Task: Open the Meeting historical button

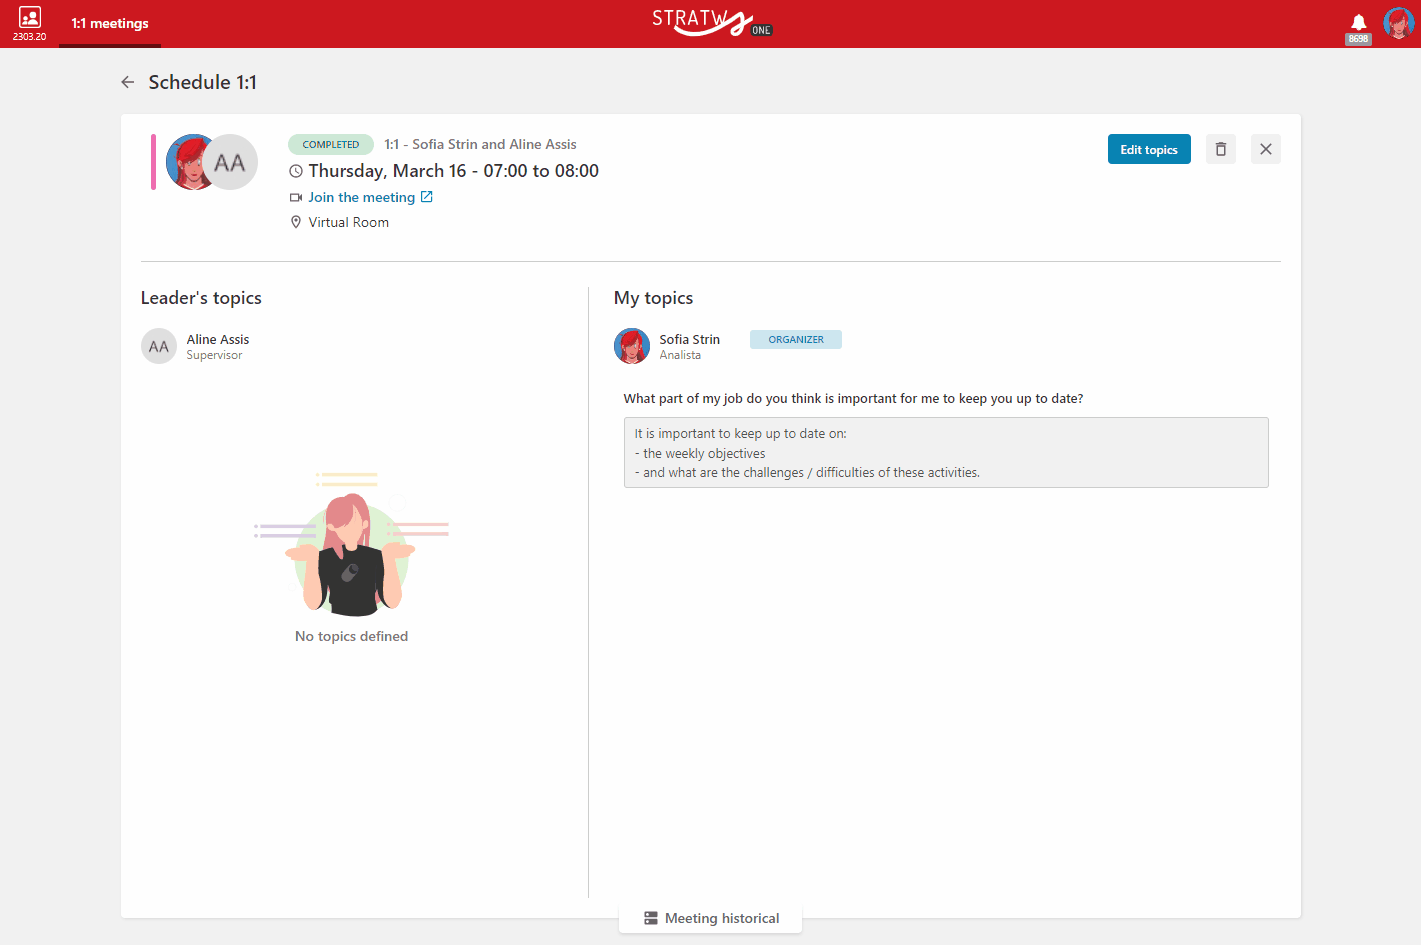Action: [711, 918]
